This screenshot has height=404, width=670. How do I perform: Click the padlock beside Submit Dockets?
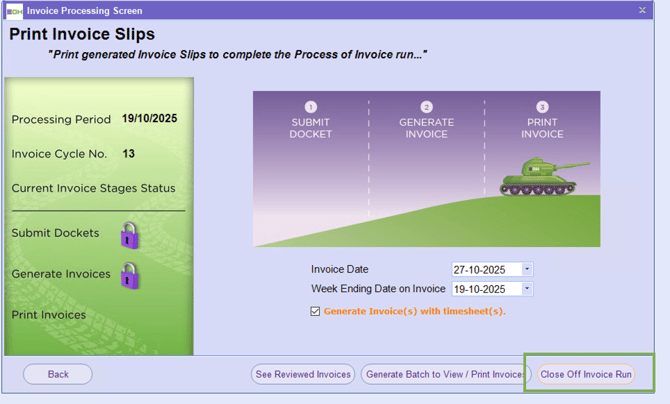pos(129,235)
